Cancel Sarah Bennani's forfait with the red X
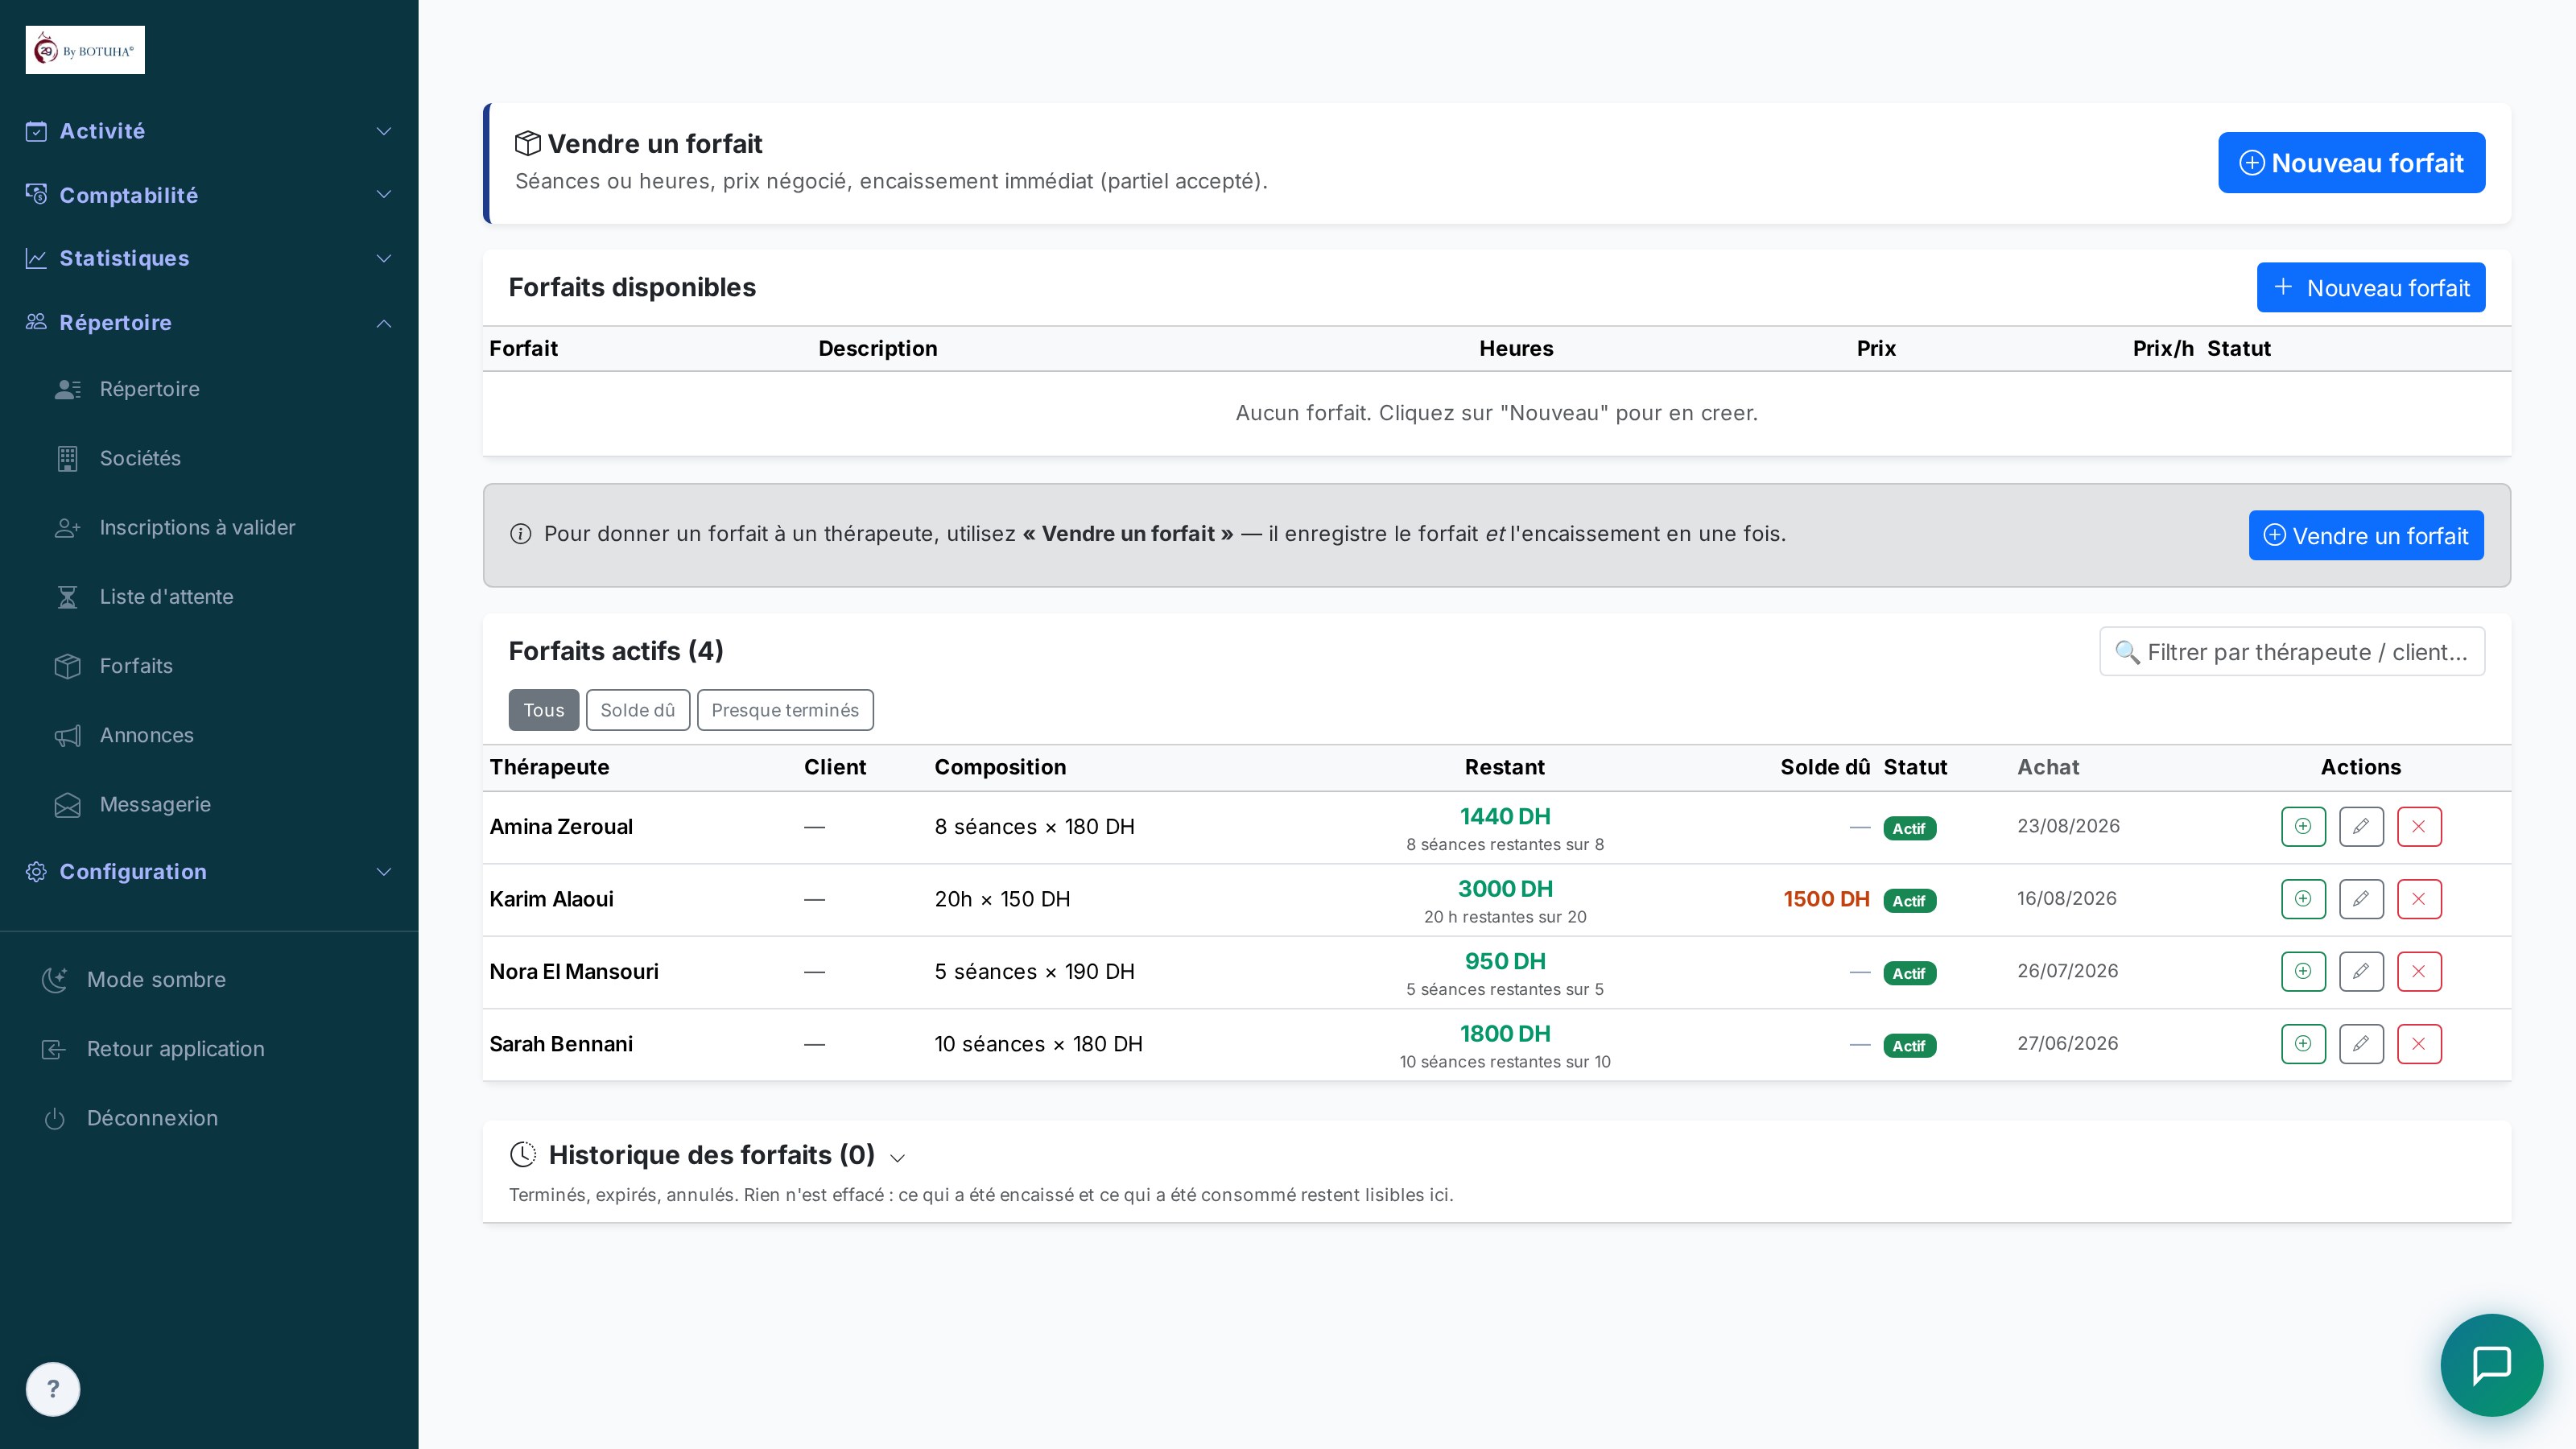Image resolution: width=2576 pixels, height=1449 pixels. point(2419,1043)
